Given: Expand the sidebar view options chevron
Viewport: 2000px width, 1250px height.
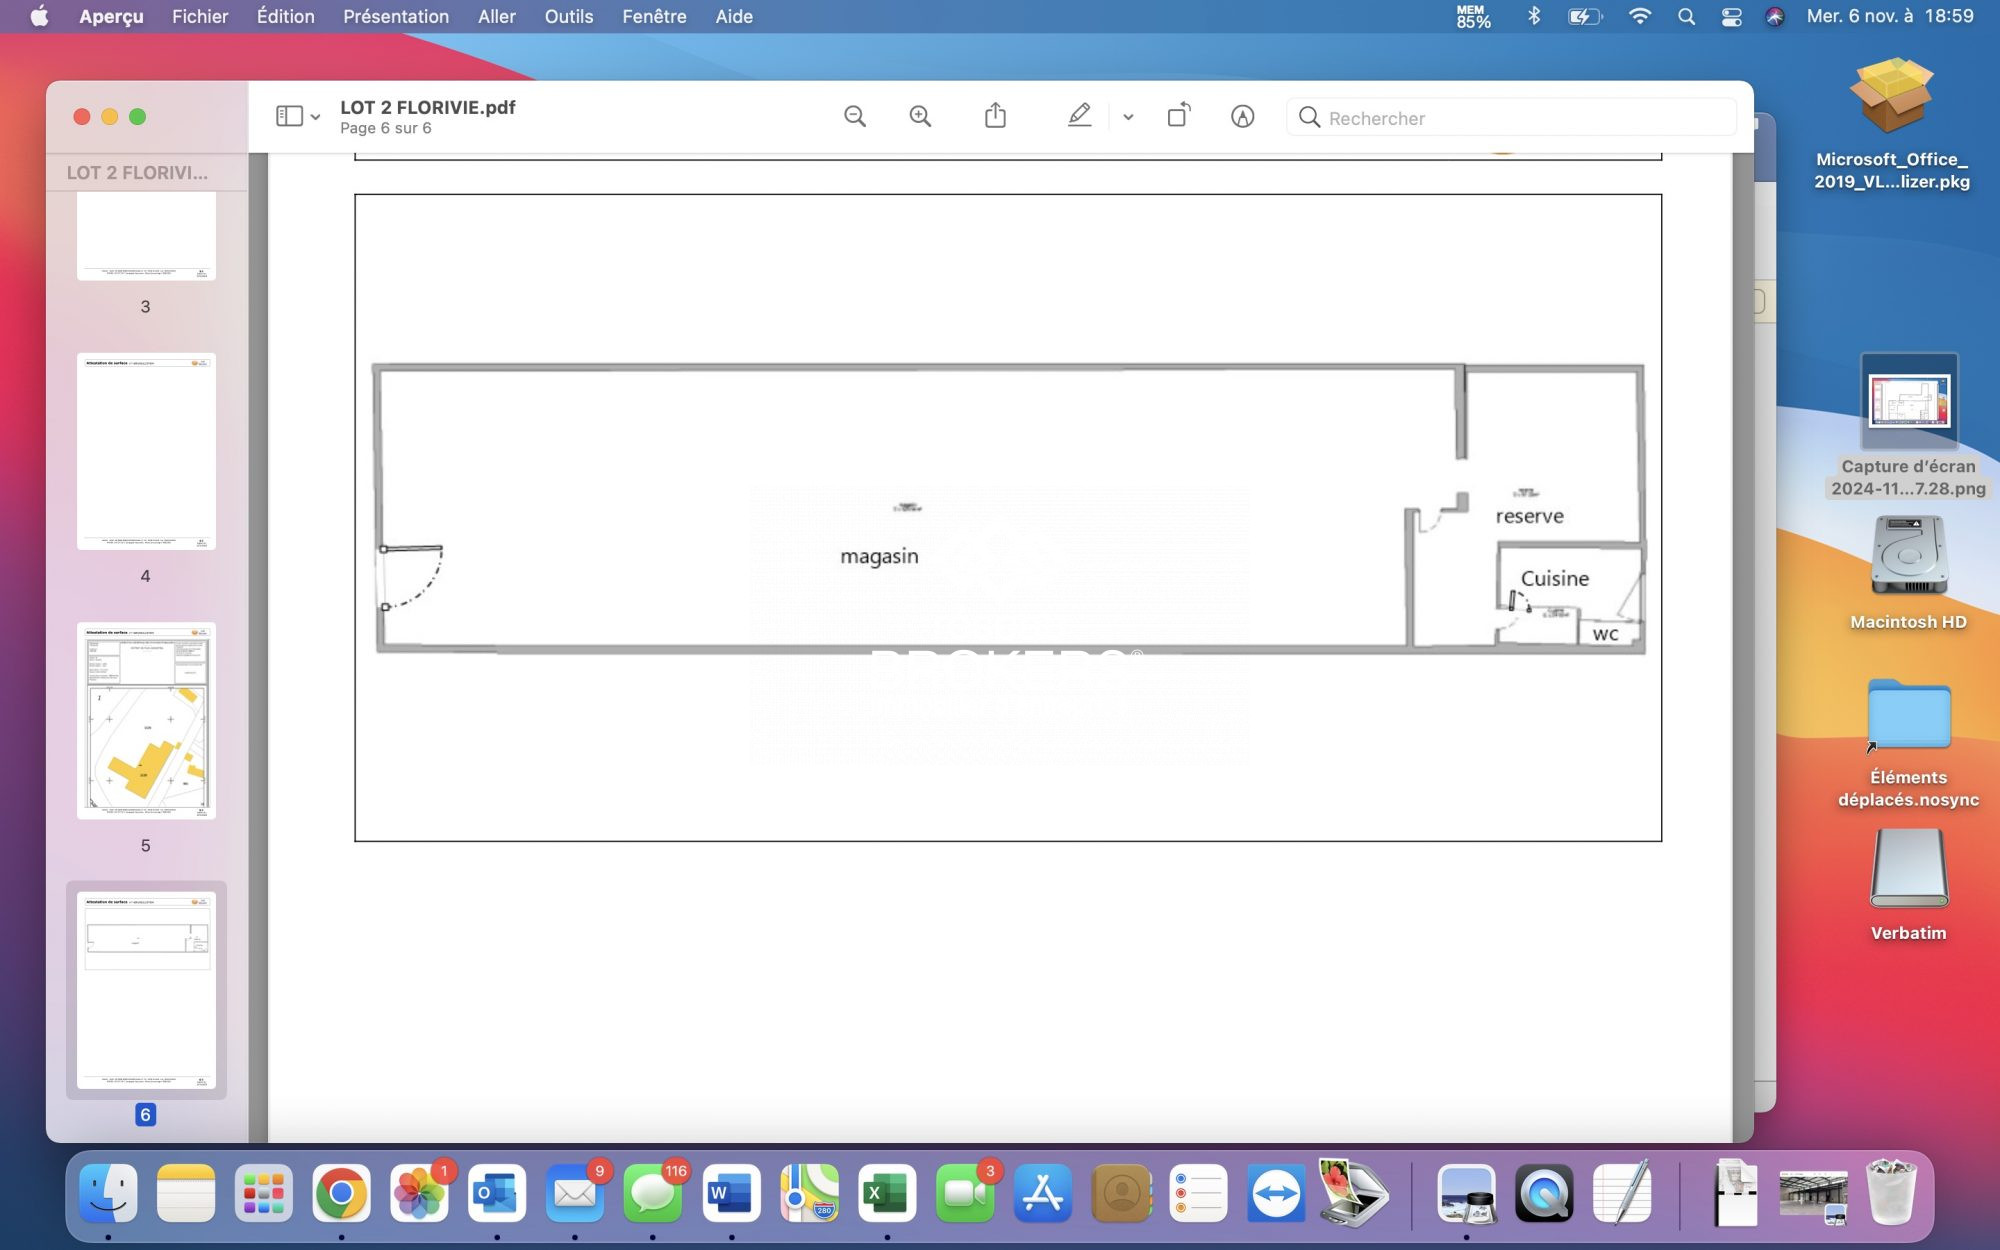Looking at the screenshot, I should tap(315, 118).
